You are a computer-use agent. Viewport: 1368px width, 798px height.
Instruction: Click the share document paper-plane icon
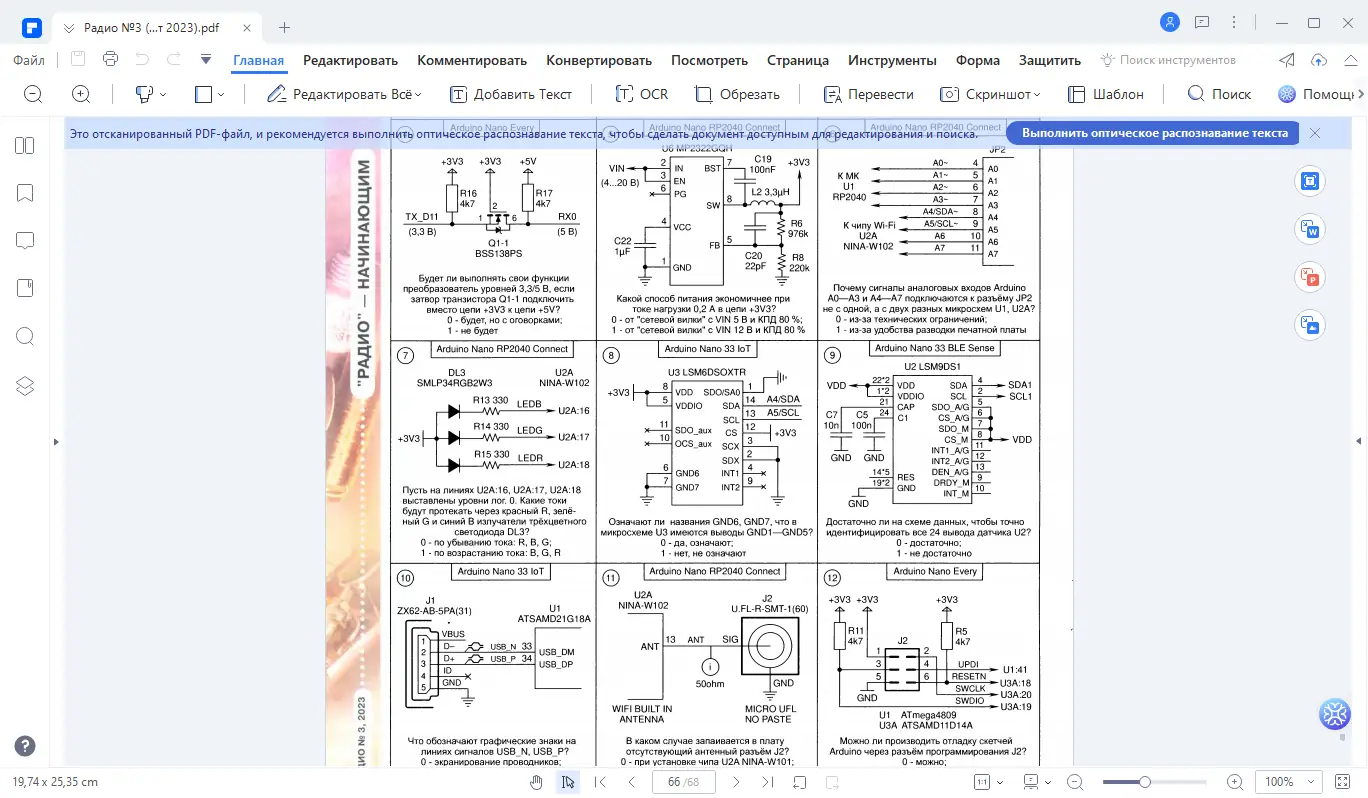(1288, 60)
